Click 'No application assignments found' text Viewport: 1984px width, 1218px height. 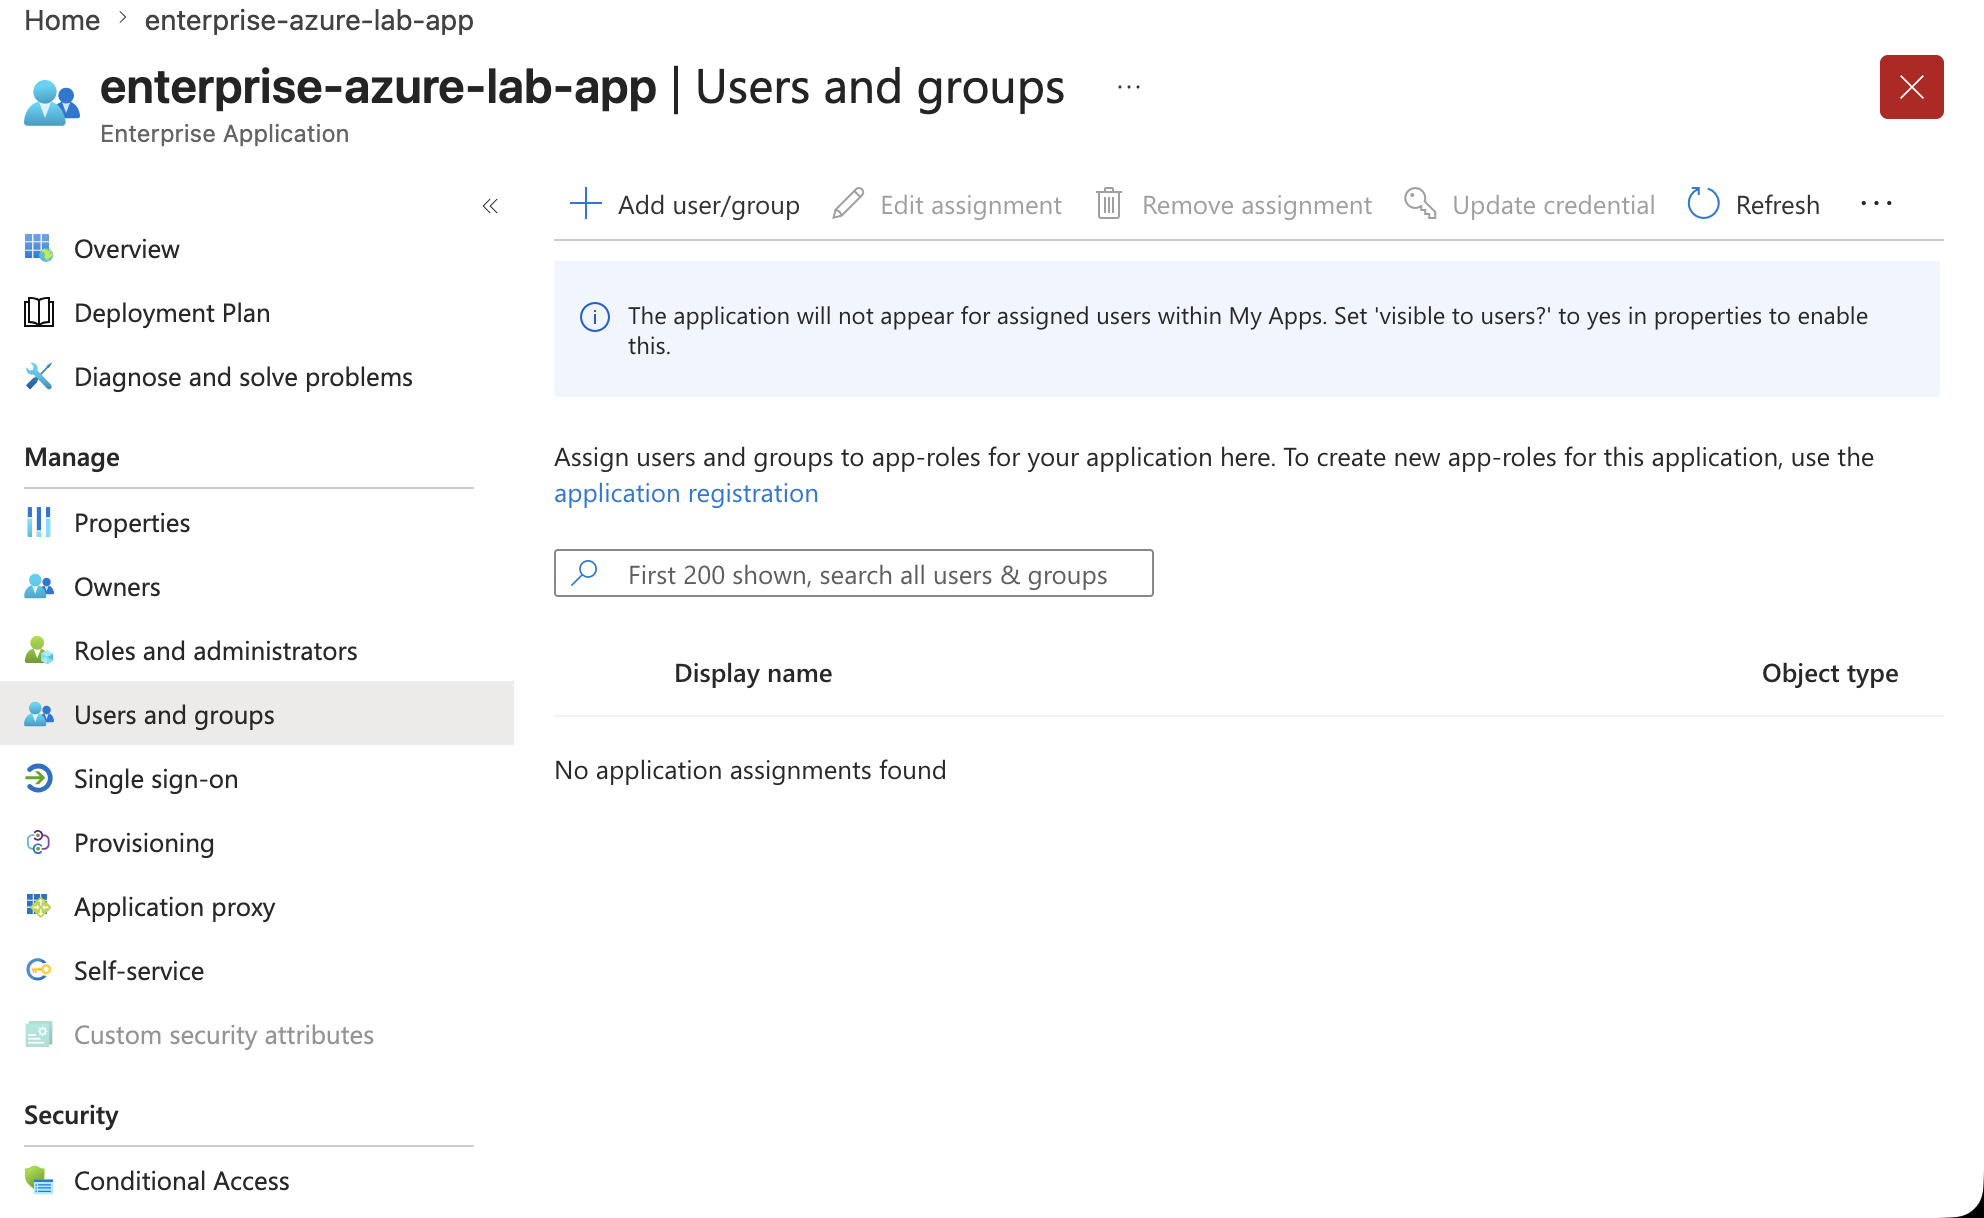click(750, 770)
